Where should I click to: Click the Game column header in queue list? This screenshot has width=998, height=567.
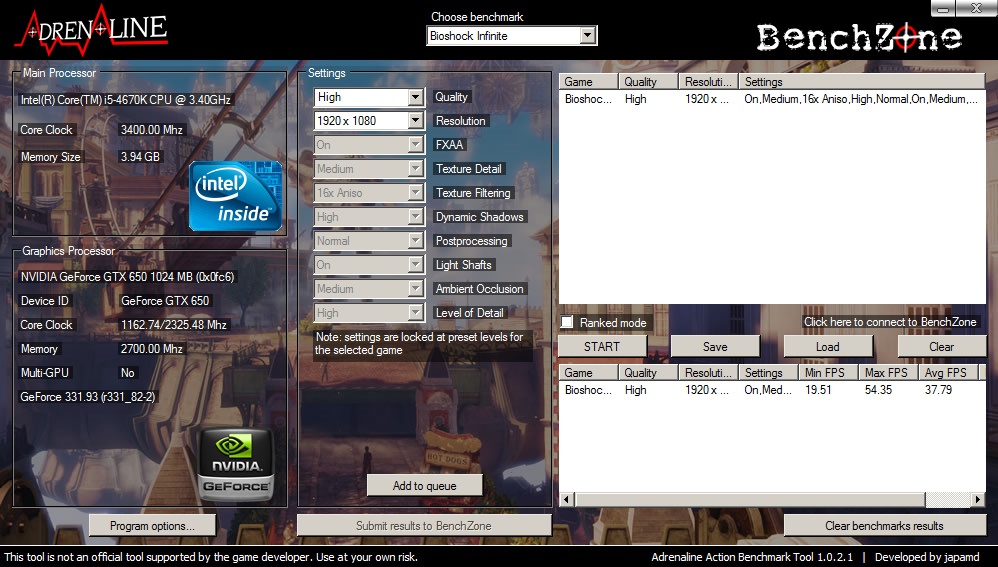pos(589,81)
